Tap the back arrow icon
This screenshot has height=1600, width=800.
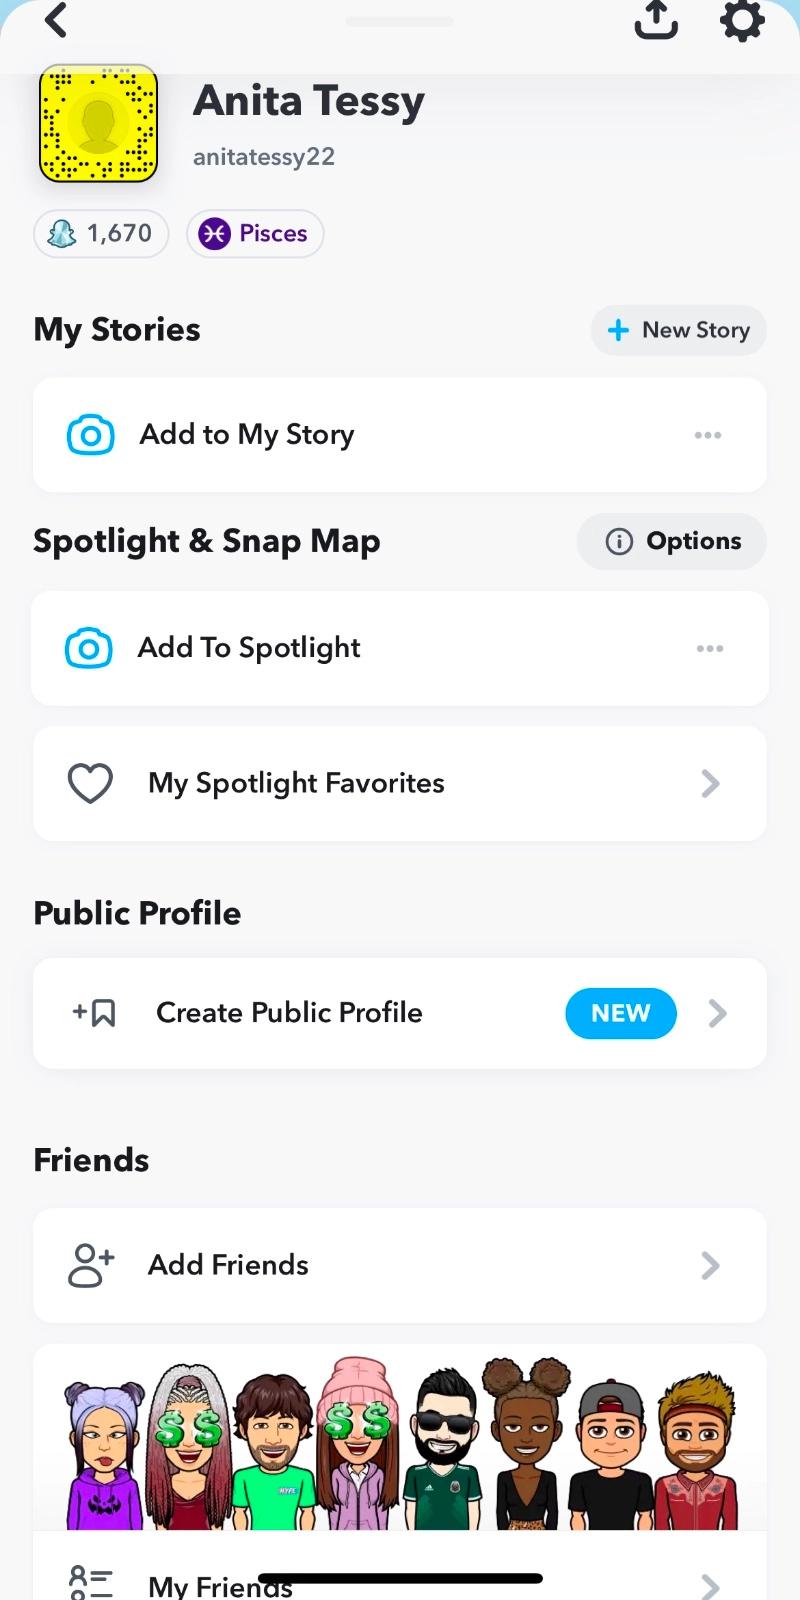(56, 20)
